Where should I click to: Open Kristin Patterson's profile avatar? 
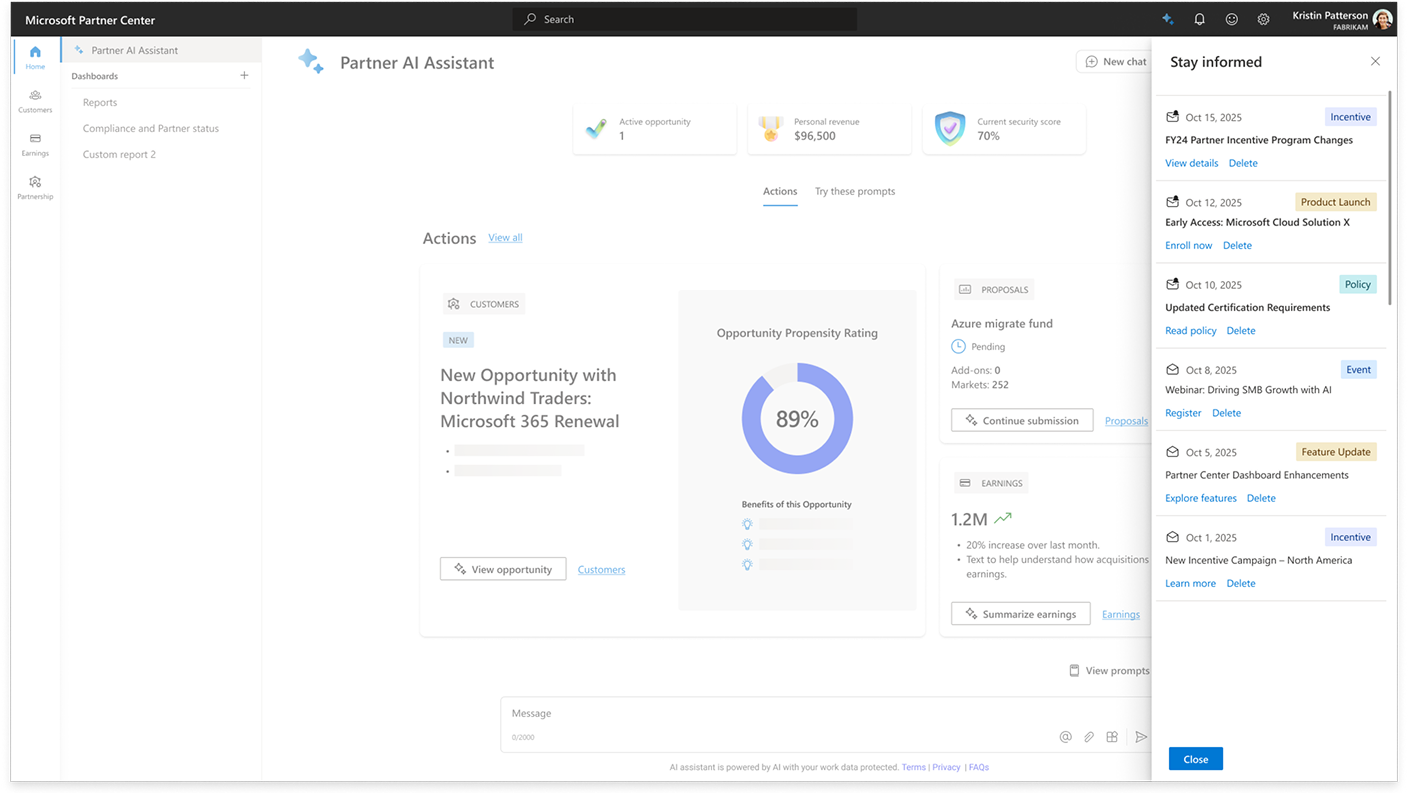point(1382,19)
